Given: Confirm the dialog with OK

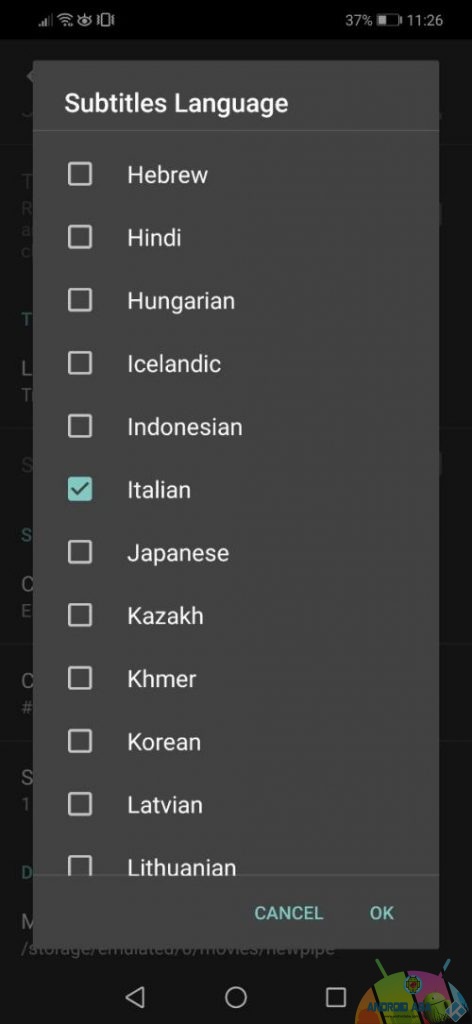Looking at the screenshot, I should point(382,912).
